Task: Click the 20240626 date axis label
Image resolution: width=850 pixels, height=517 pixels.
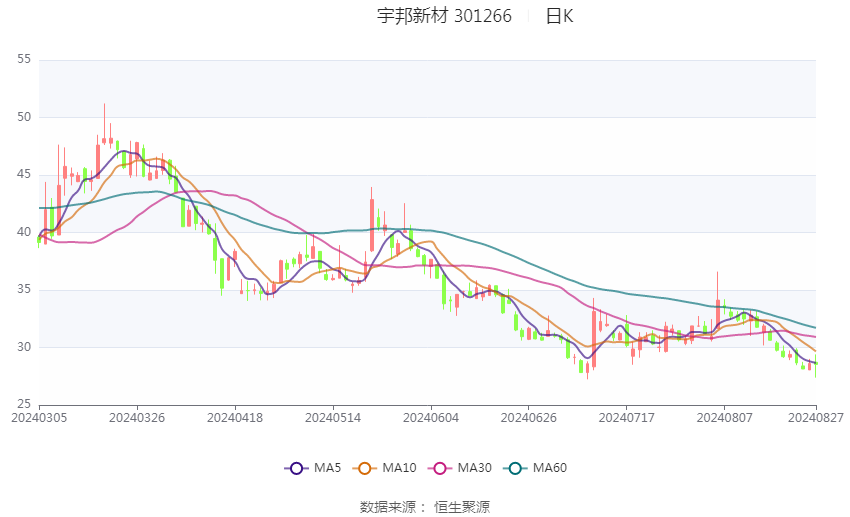Action: [529, 418]
